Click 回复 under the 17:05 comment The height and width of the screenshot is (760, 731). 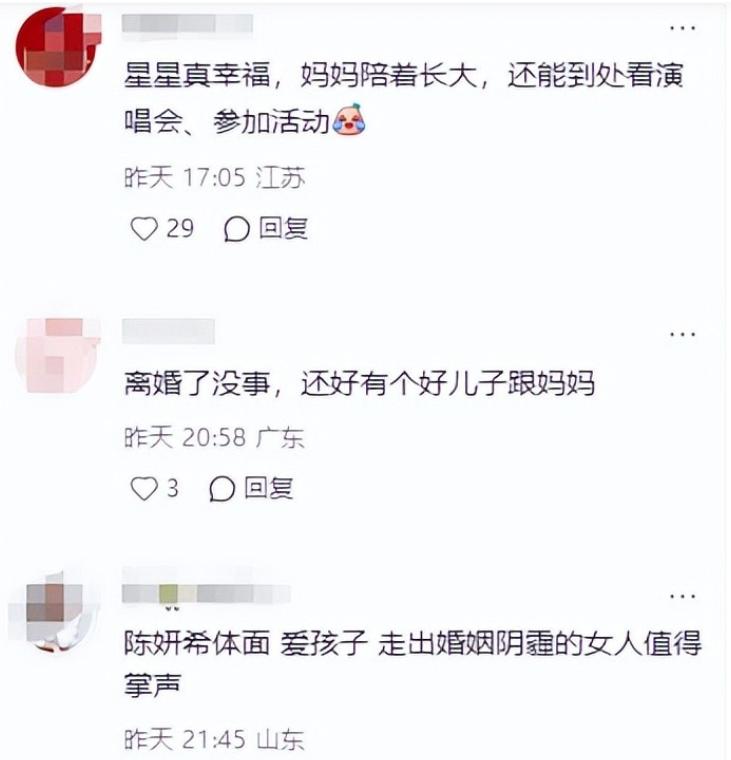[x=283, y=228]
